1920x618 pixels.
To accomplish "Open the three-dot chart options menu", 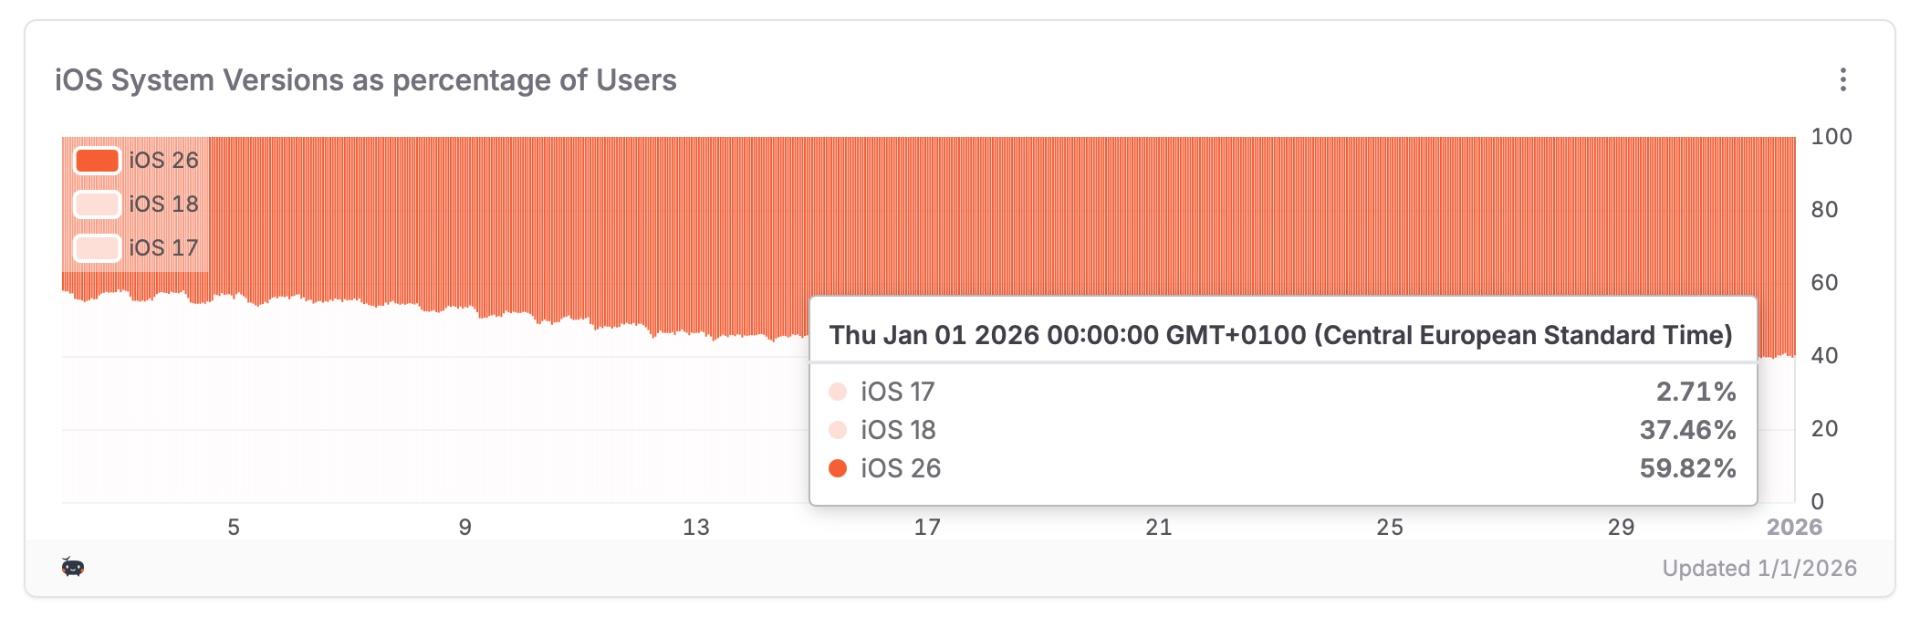I will point(1842,80).
